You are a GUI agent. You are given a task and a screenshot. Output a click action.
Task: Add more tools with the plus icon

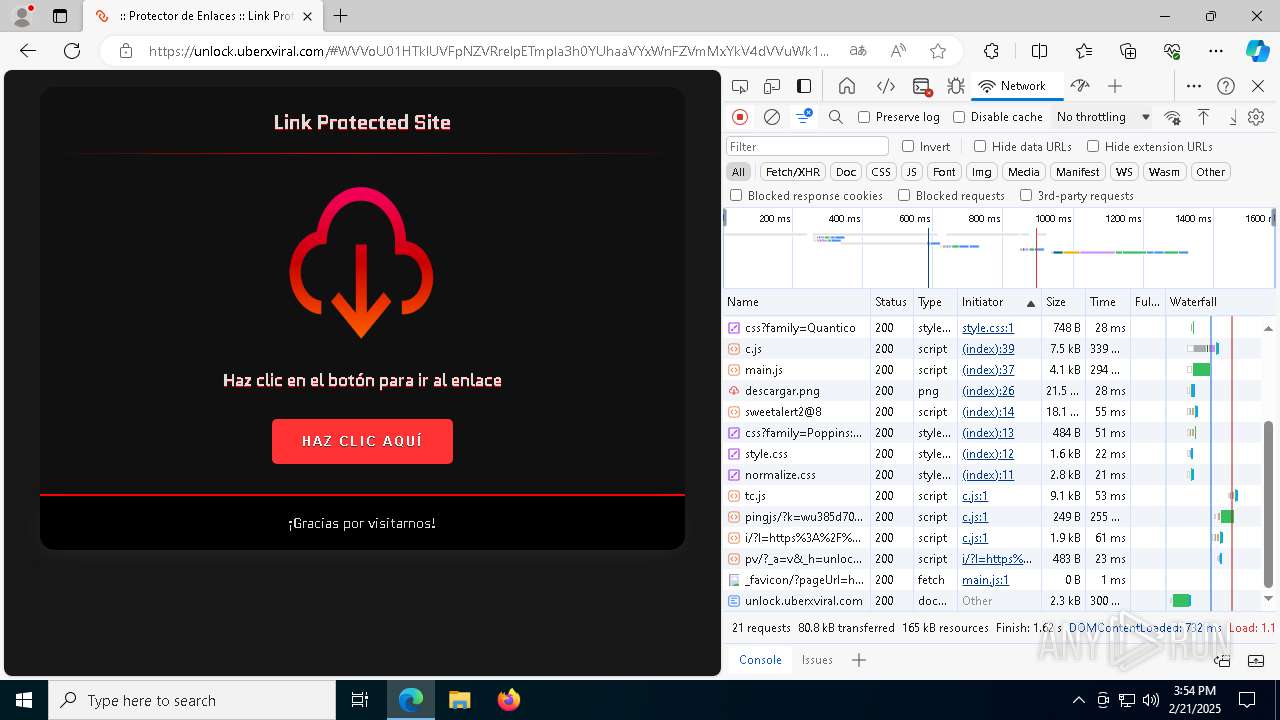(x=1115, y=86)
